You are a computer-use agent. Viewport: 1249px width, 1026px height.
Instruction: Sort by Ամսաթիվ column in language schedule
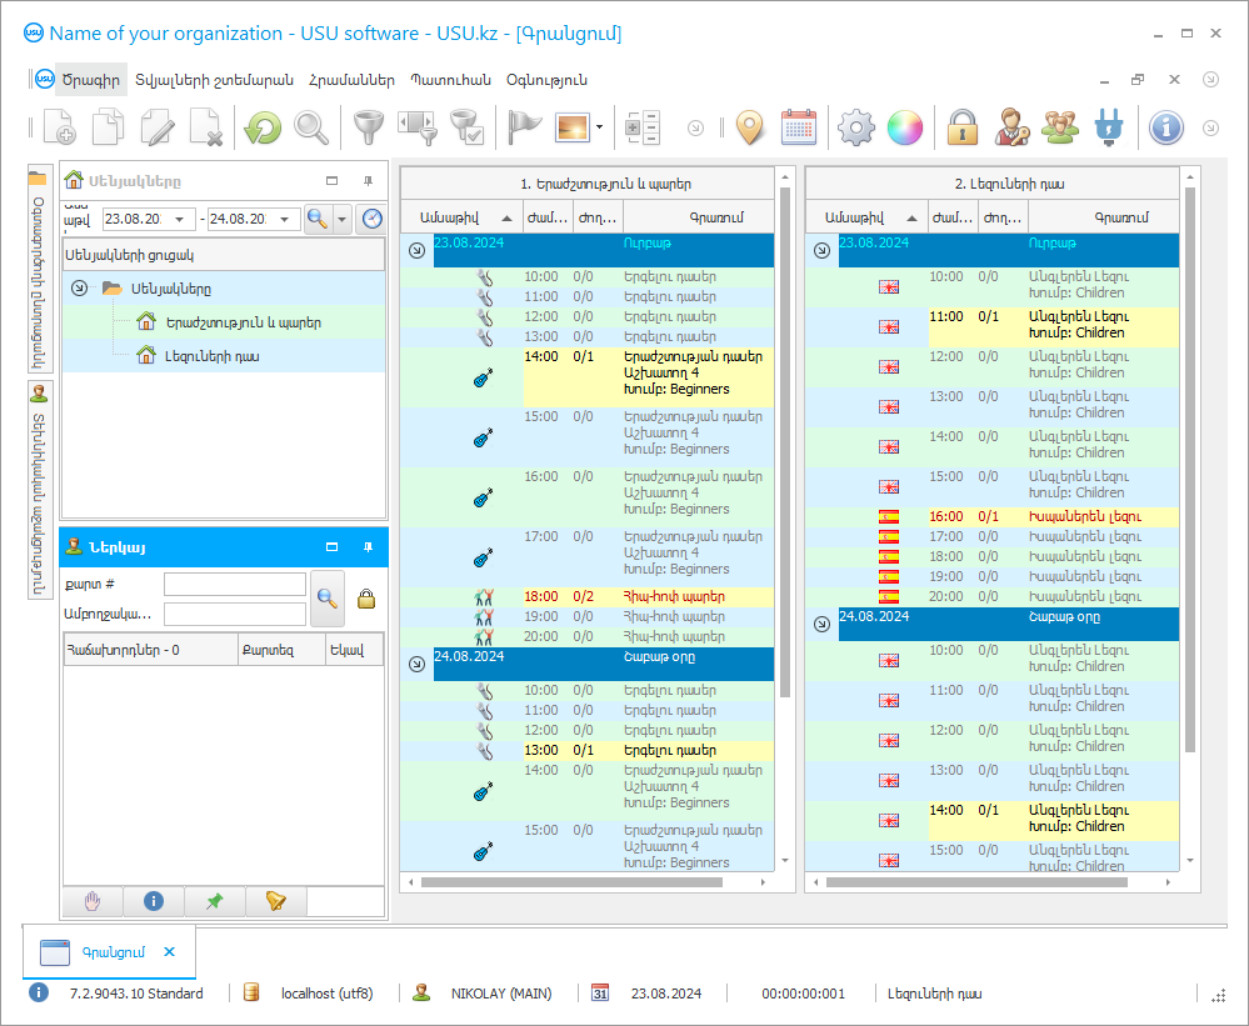point(867,217)
